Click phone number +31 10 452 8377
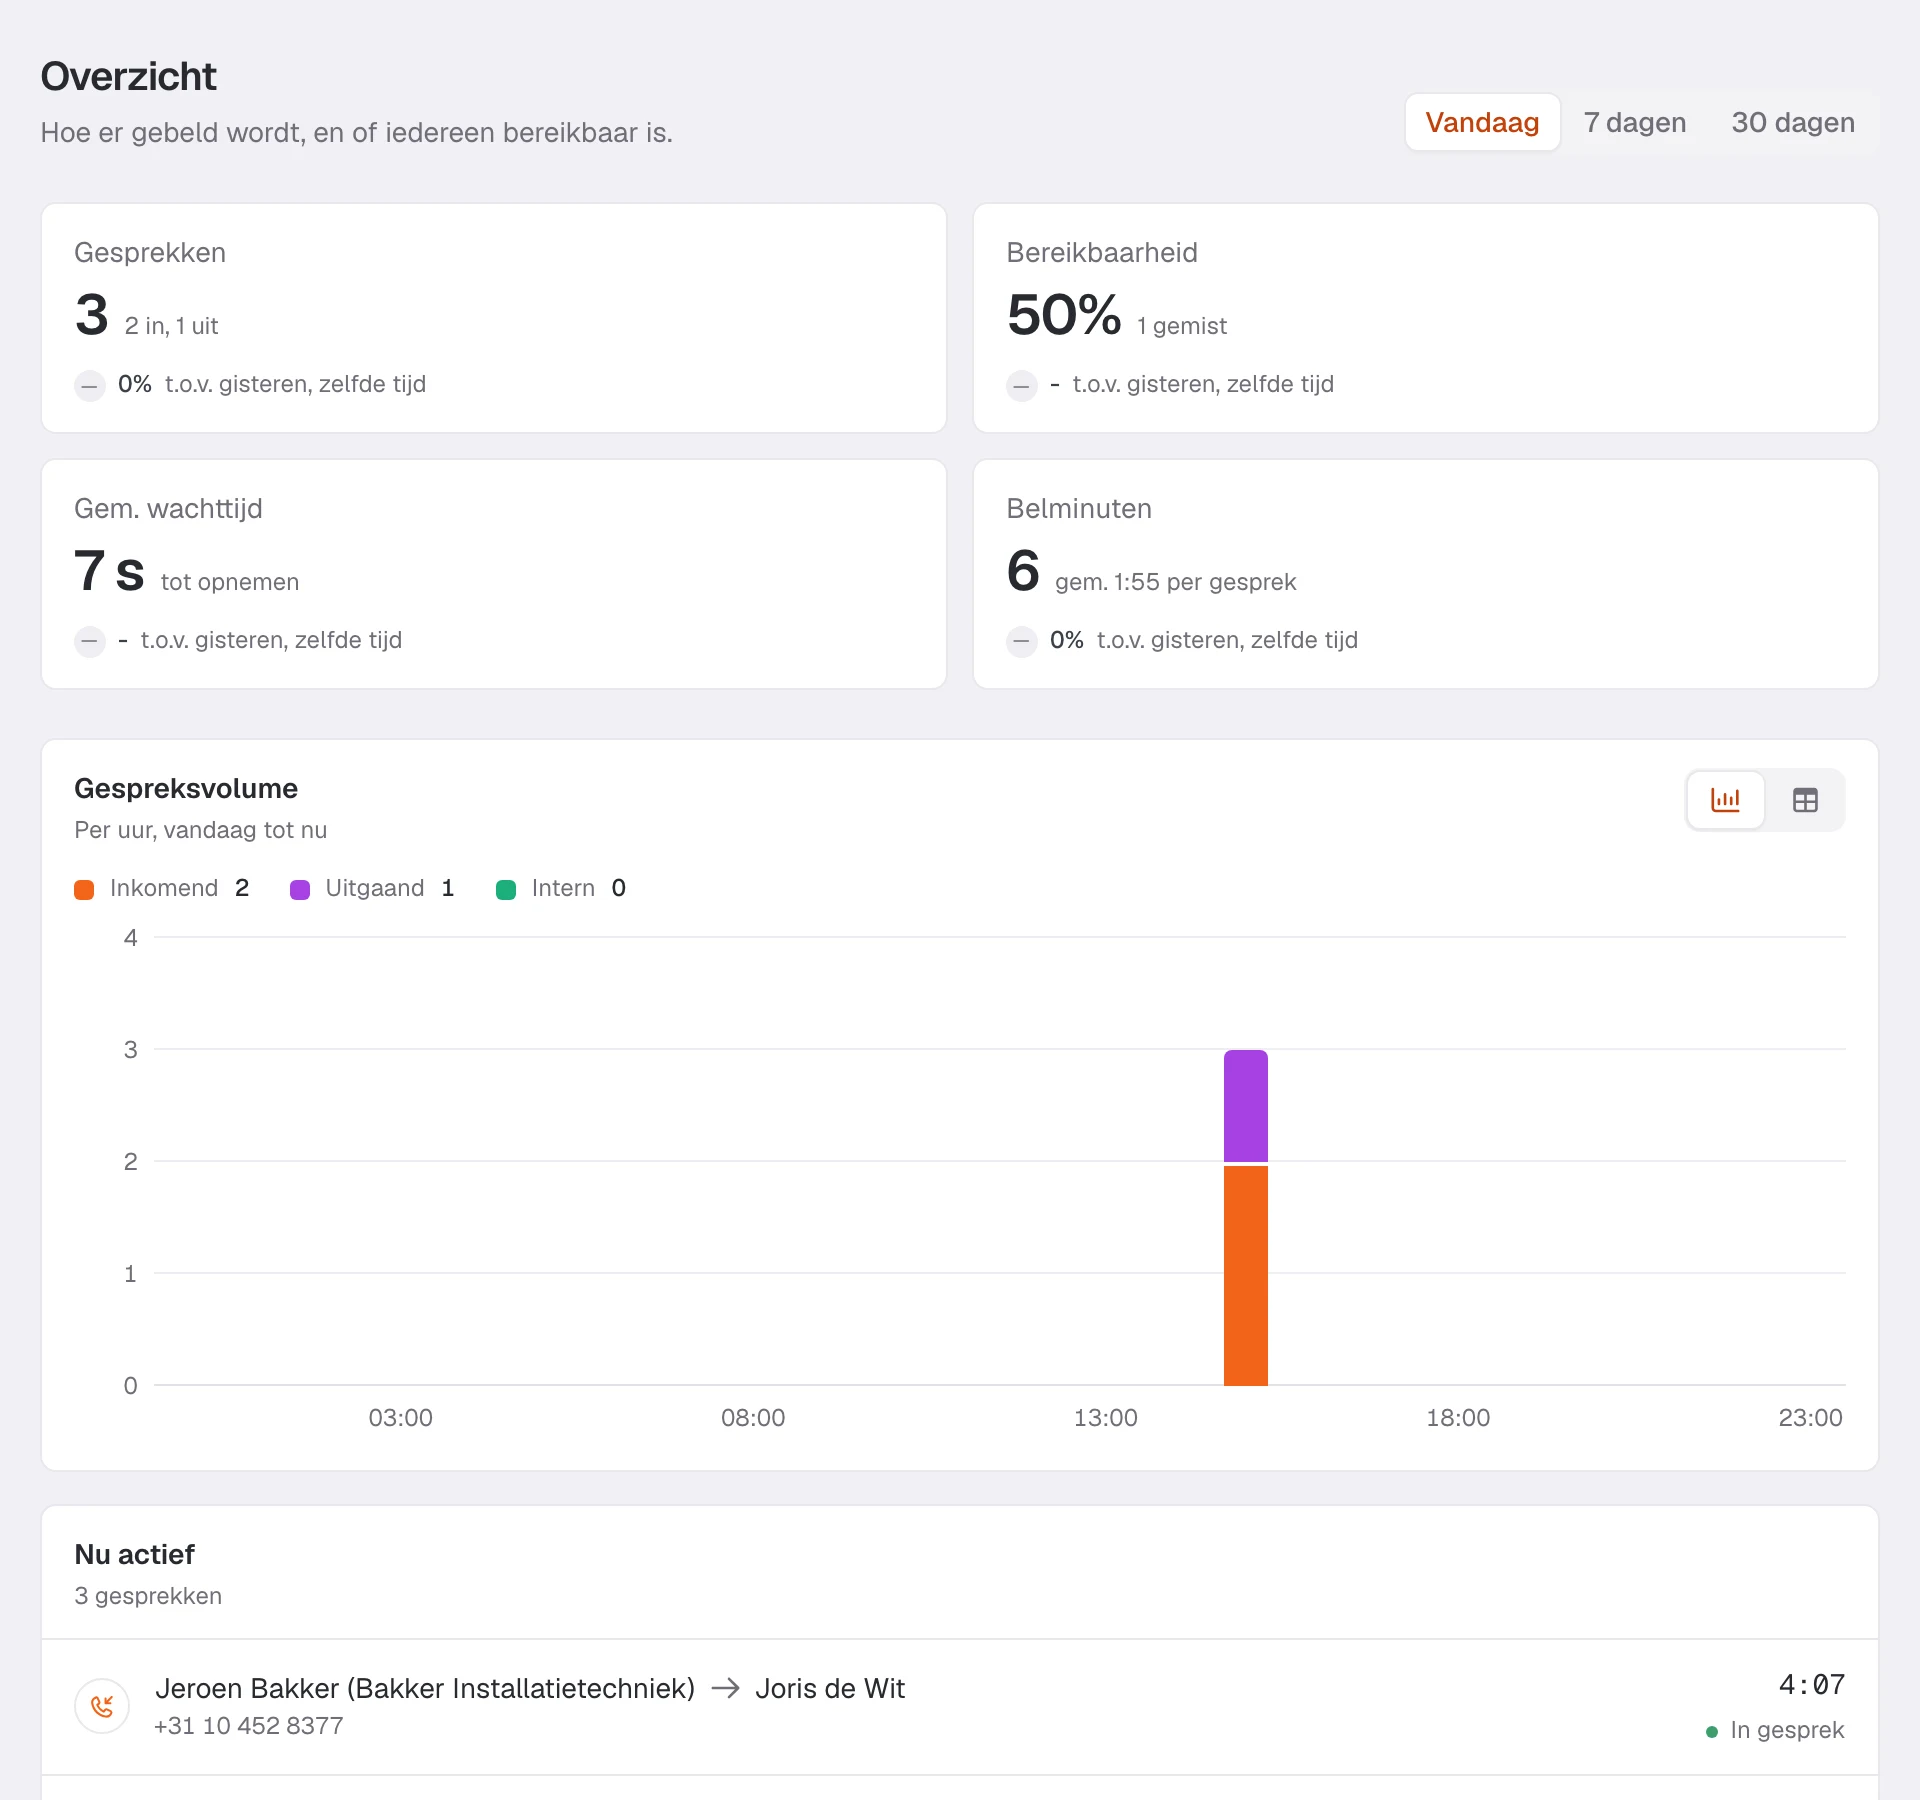1920x1800 pixels. (x=249, y=1726)
